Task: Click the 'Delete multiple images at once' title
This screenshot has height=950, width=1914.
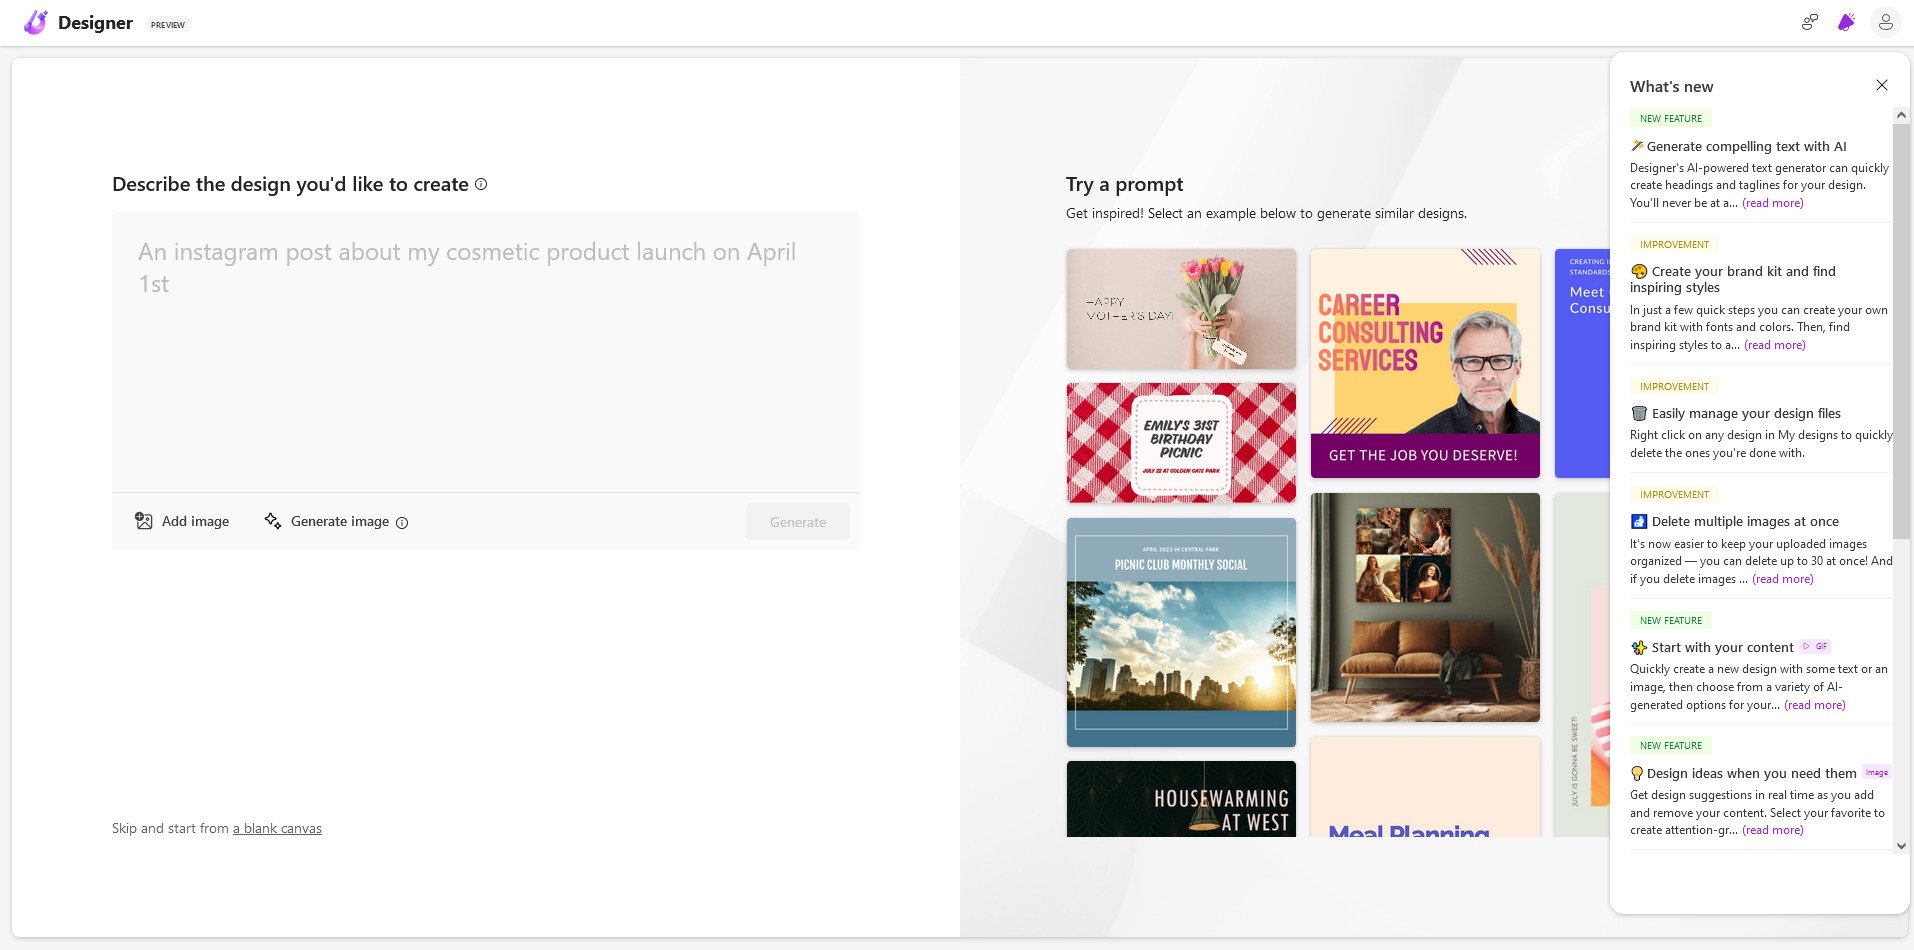Action: (x=1745, y=521)
